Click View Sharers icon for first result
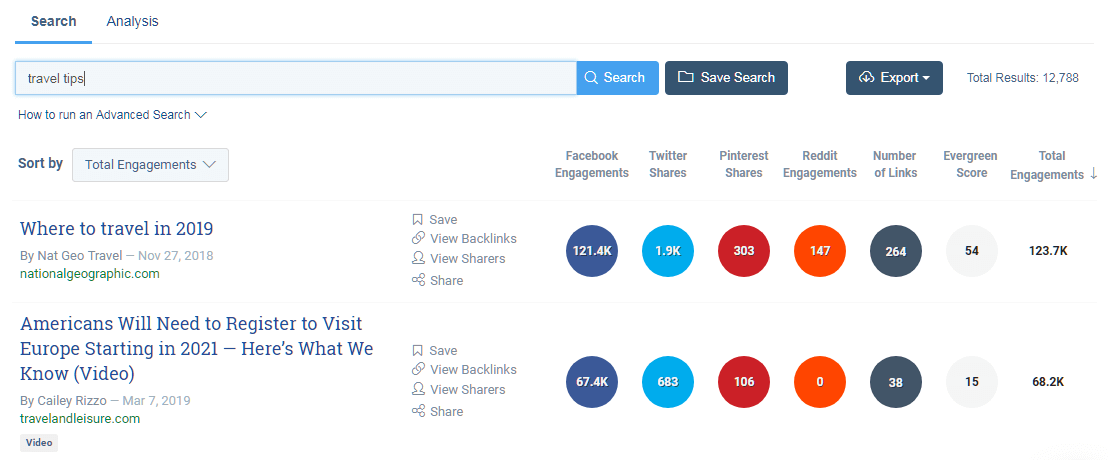This screenshot has height=460, width=1108. [x=418, y=258]
